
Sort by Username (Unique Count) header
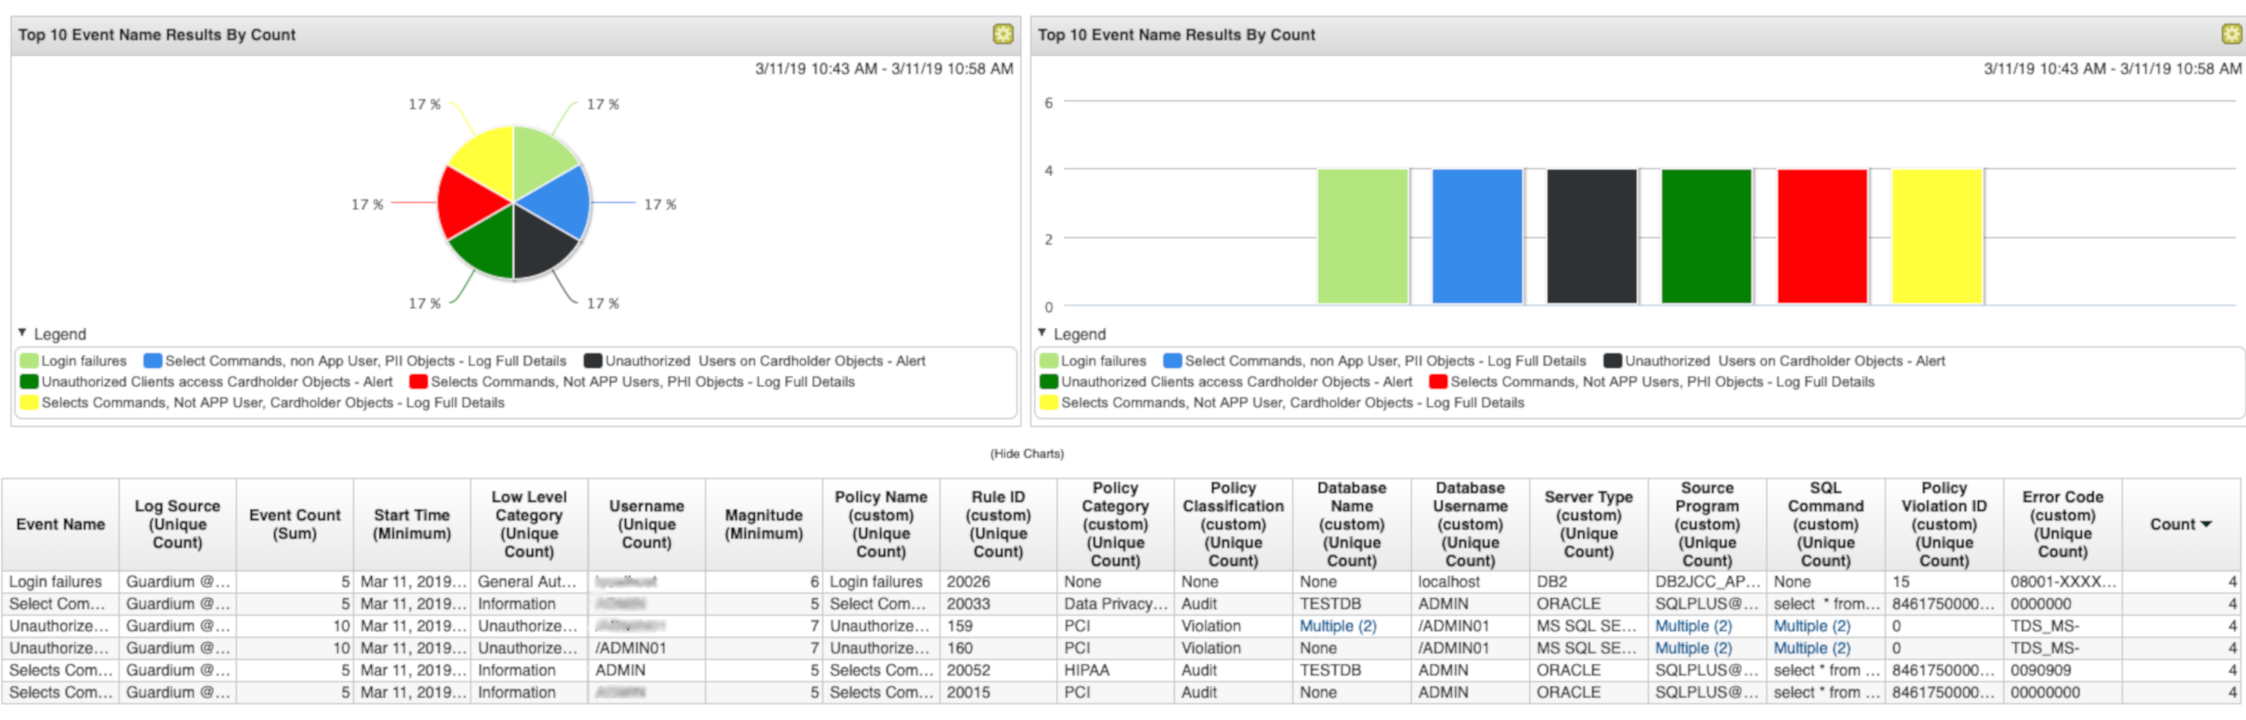point(647,524)
